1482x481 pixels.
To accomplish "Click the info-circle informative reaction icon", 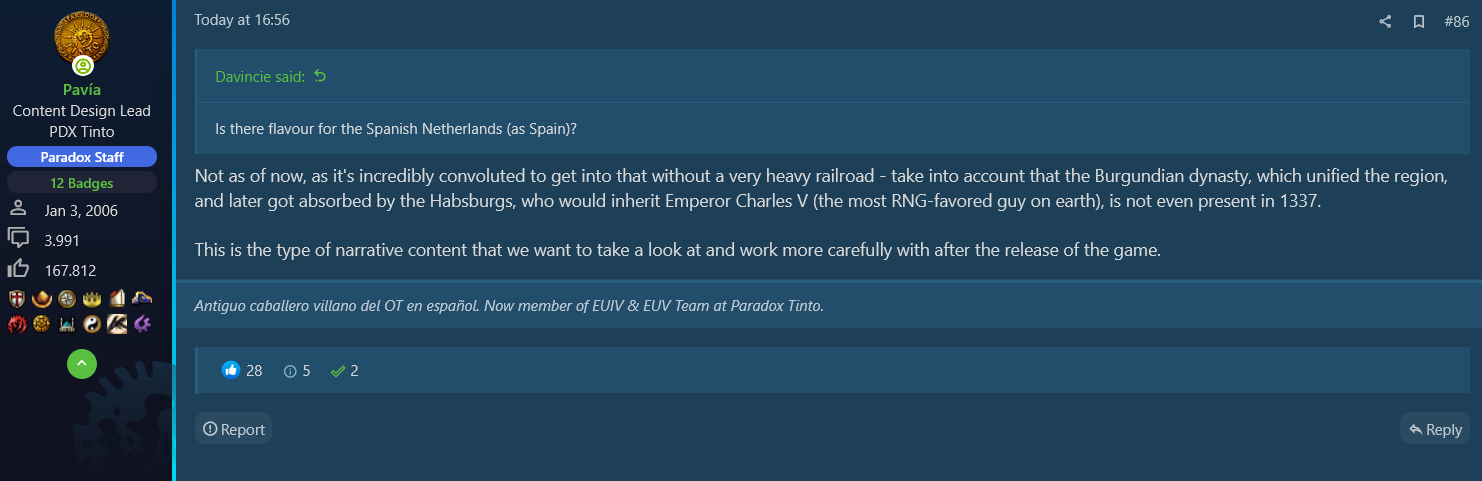I will [291, 371].
